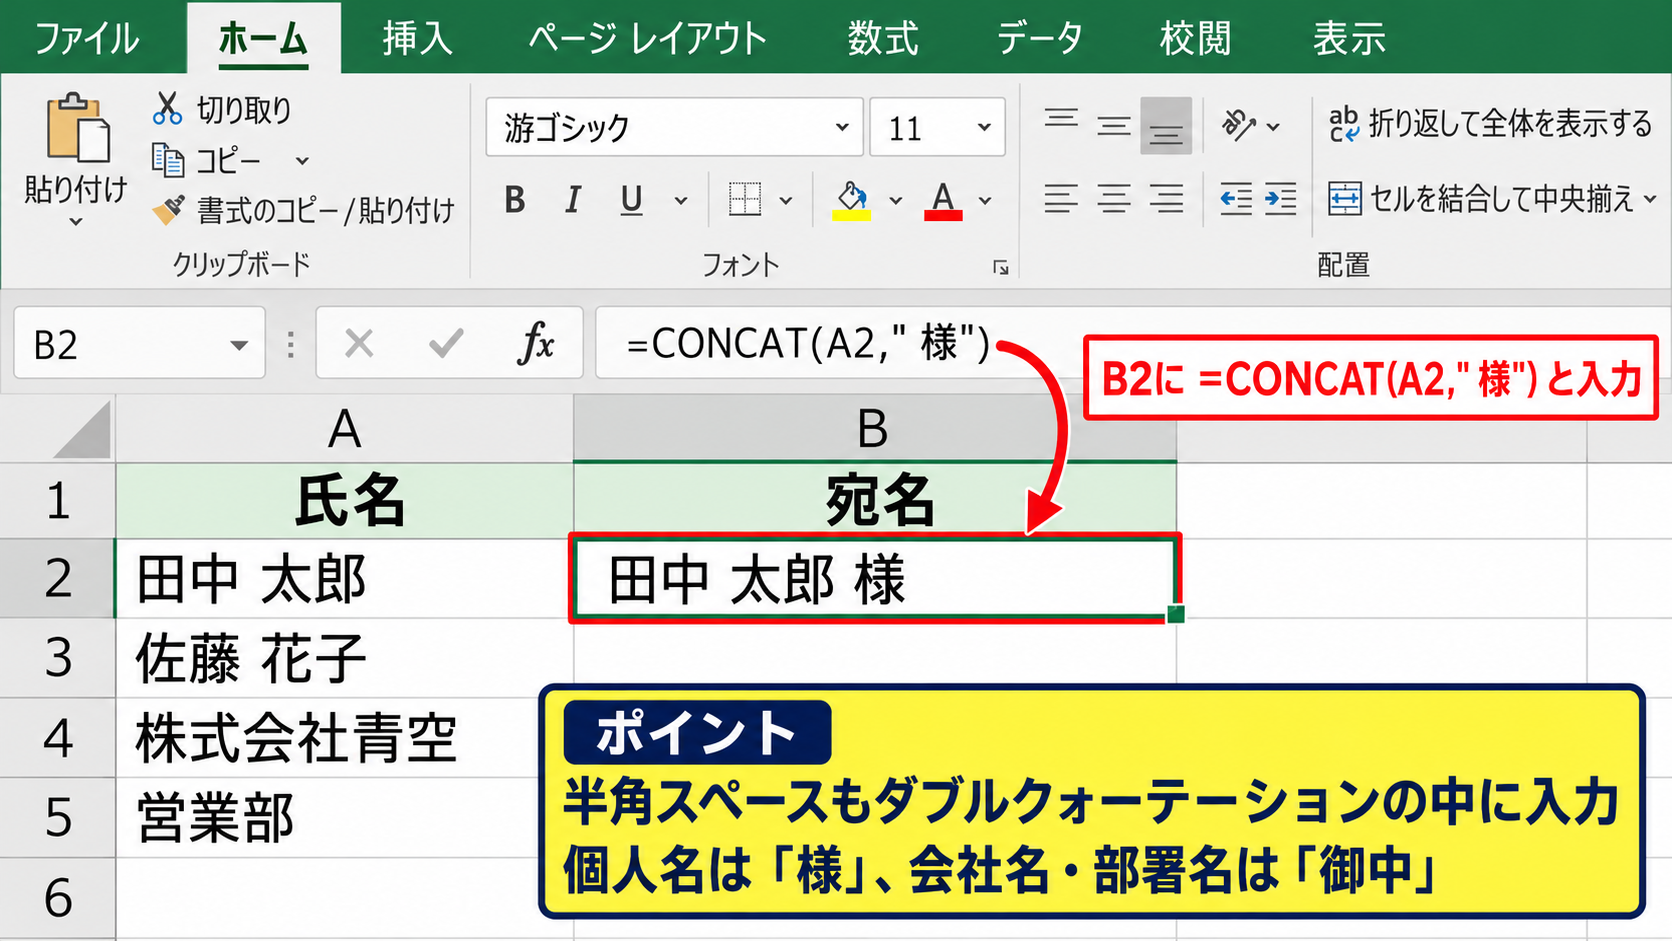Toggle Underline formatting
1672x941 pixels.
[x=631, y=200]
